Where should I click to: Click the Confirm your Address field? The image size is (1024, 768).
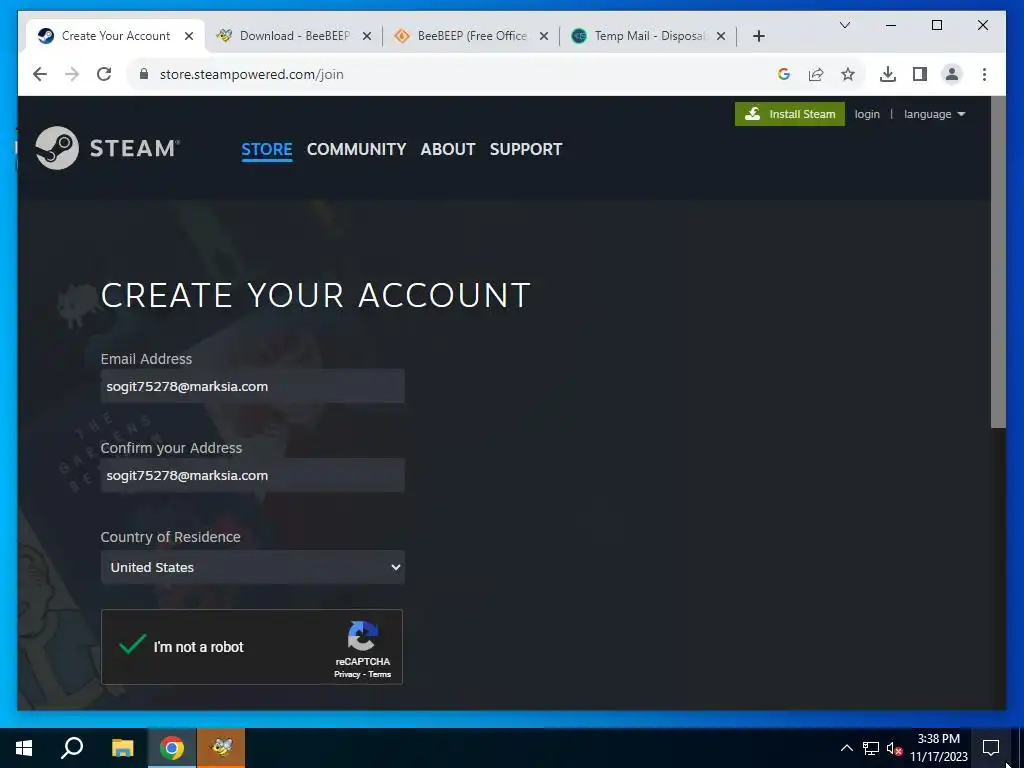253,475
